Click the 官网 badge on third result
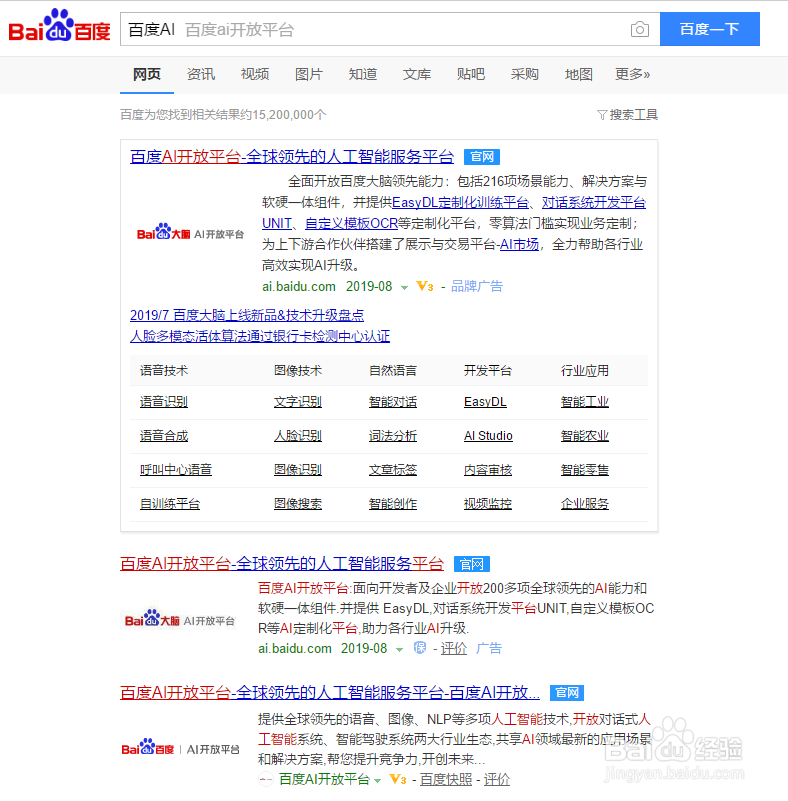 566,693
